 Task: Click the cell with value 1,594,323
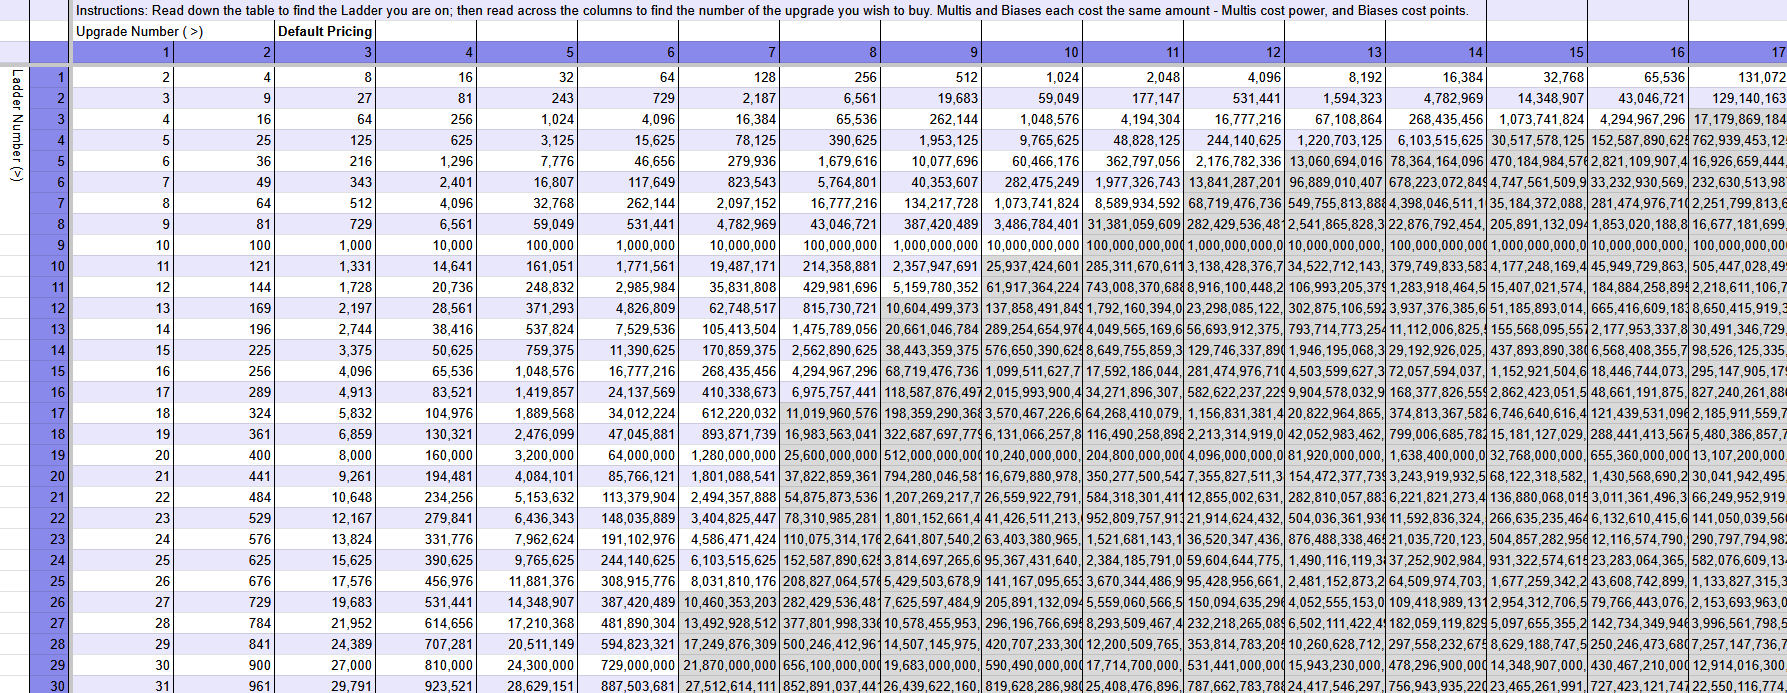pyautogui.click(x=1335, y=98)
